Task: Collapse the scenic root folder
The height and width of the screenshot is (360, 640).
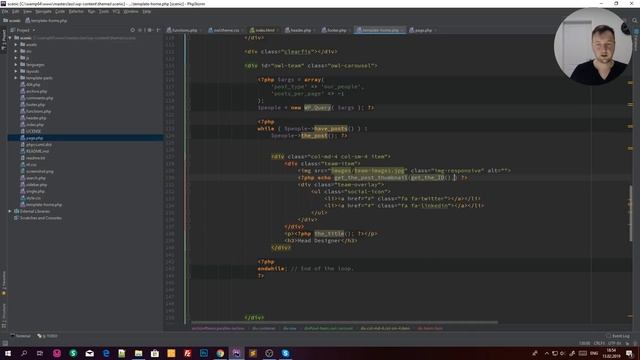Action: click(10, 38)
